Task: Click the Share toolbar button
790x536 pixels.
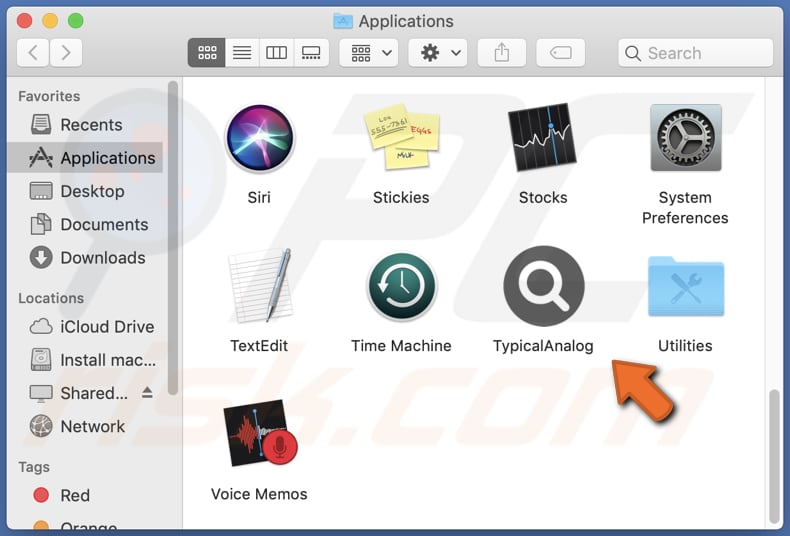Action: click(x=501, y=52)
